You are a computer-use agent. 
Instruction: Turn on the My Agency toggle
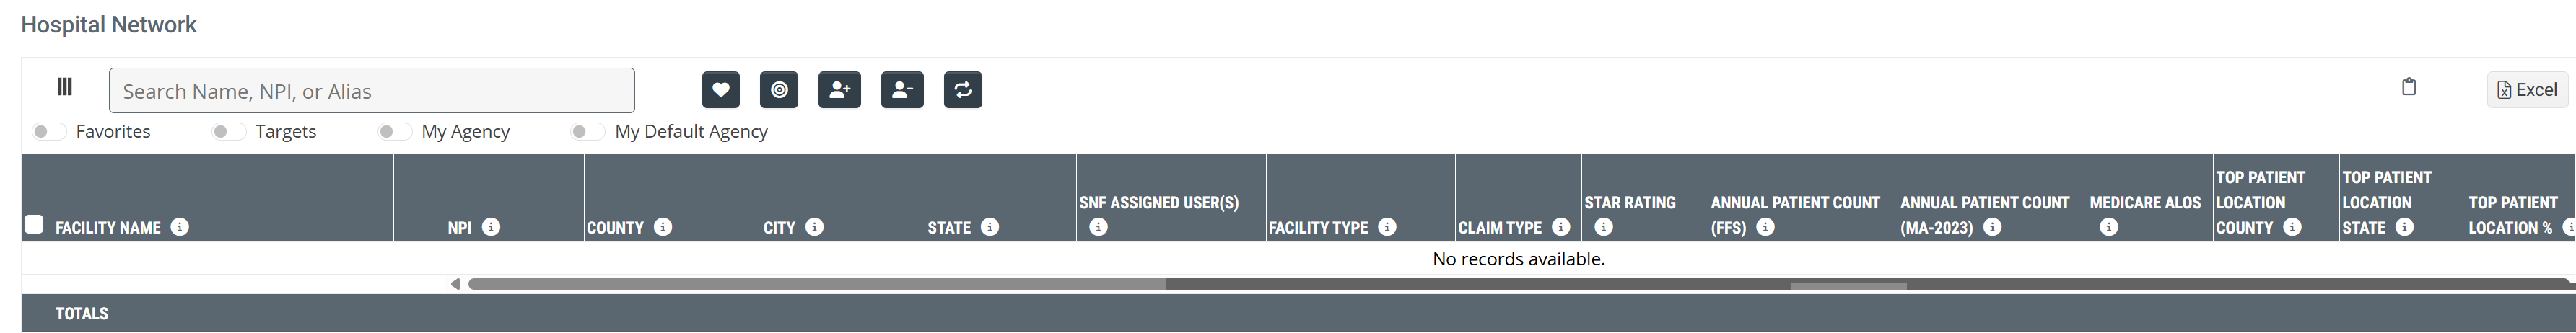pyautogui.click(x=394, y=132)
